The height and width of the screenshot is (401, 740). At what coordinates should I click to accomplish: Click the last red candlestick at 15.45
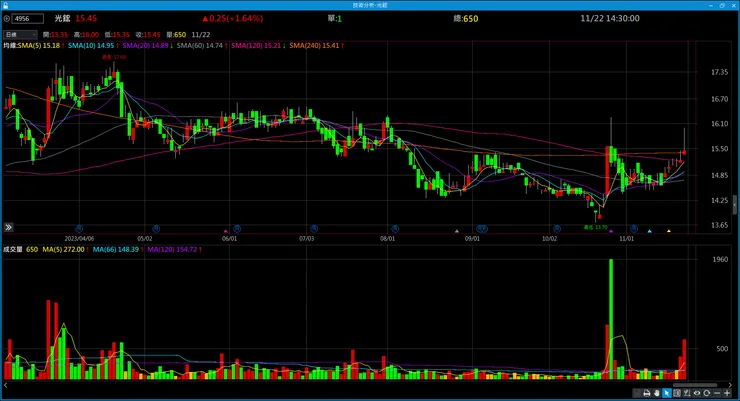point(684,152)
